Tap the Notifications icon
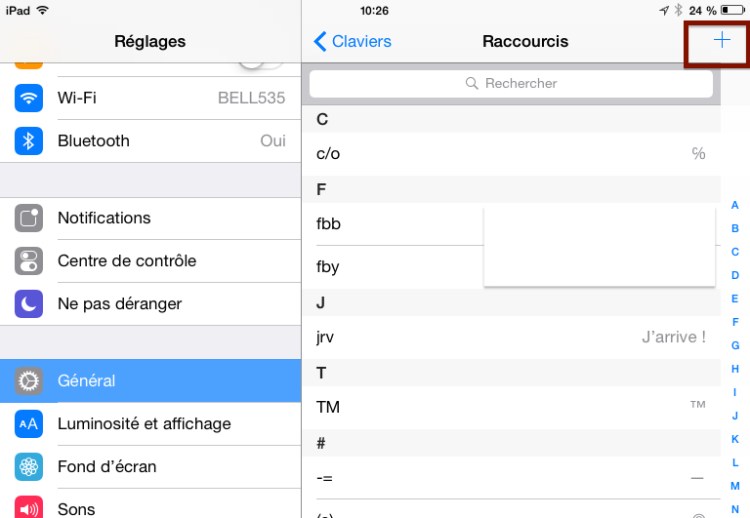Screen dimensions: 750x518 (29, 218)
